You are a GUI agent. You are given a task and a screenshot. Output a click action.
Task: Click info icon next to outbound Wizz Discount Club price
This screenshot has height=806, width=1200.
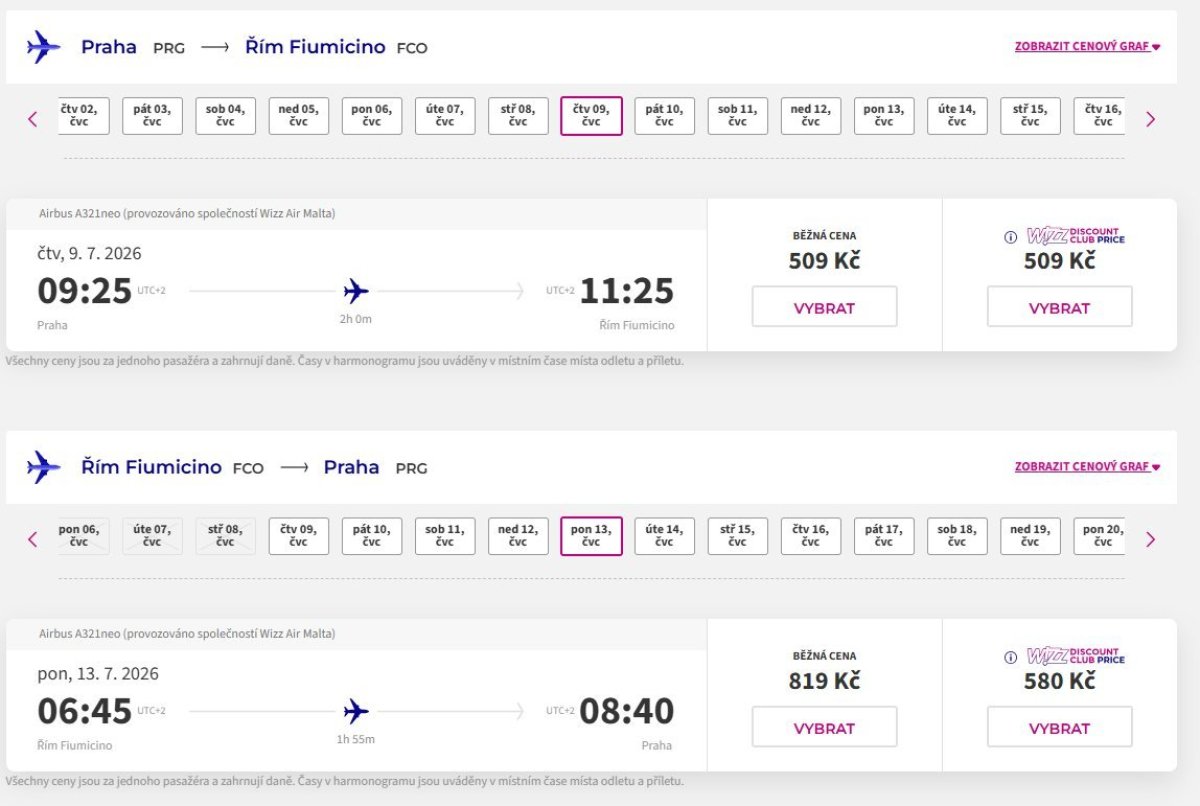[1010, 237]
